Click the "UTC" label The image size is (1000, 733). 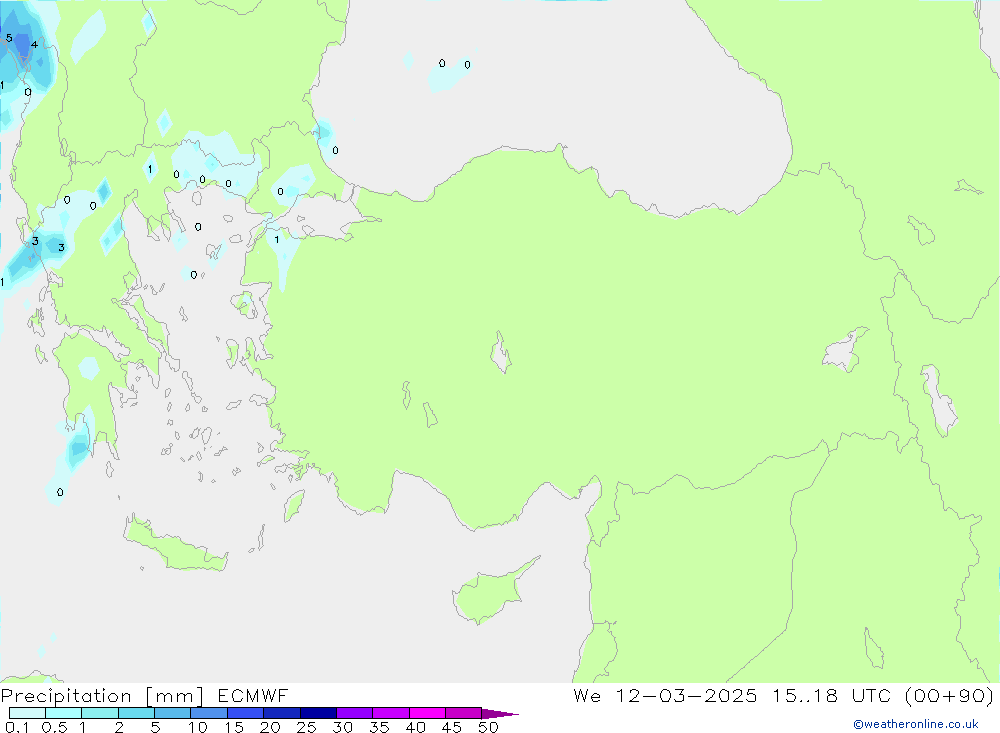tap(871, 695)
